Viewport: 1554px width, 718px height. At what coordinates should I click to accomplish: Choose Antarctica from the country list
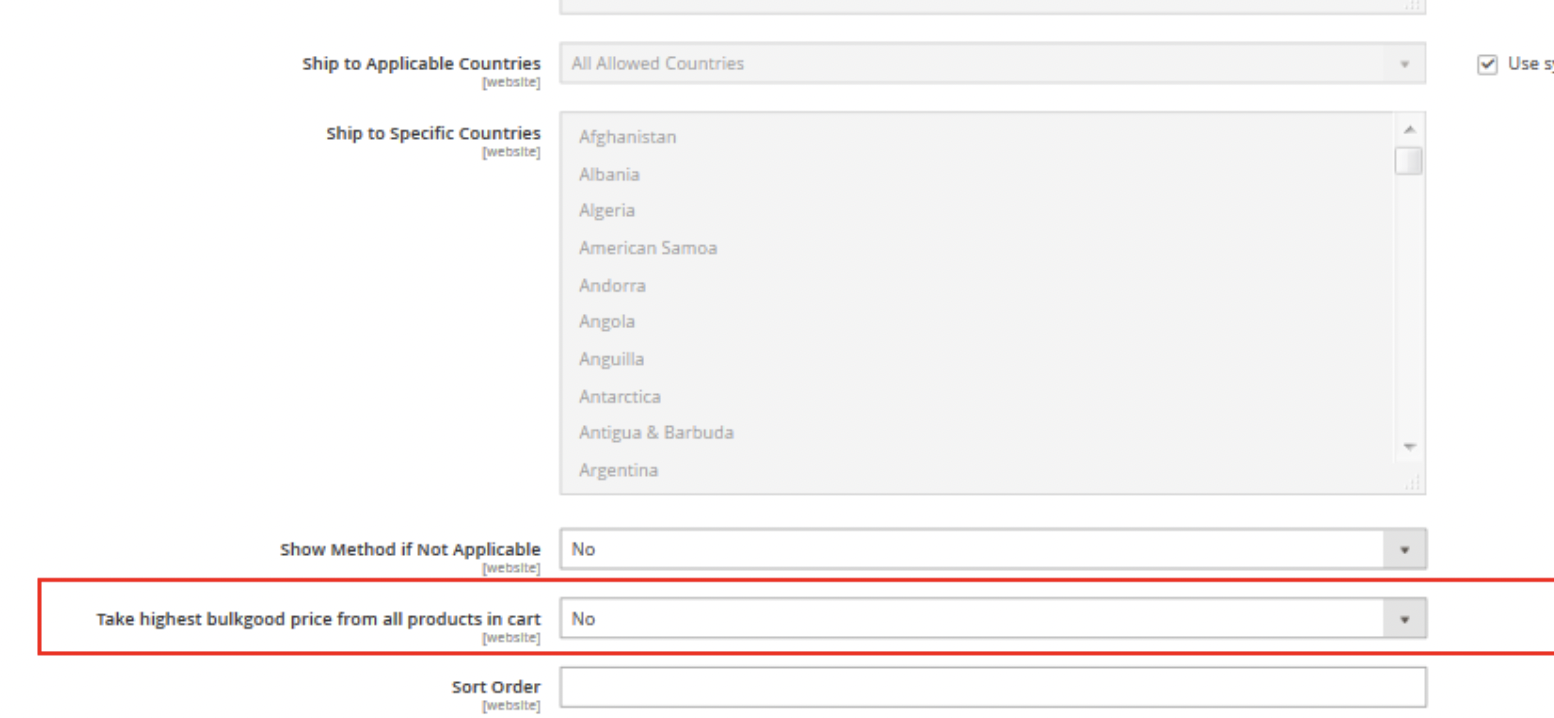pos(619,397)
